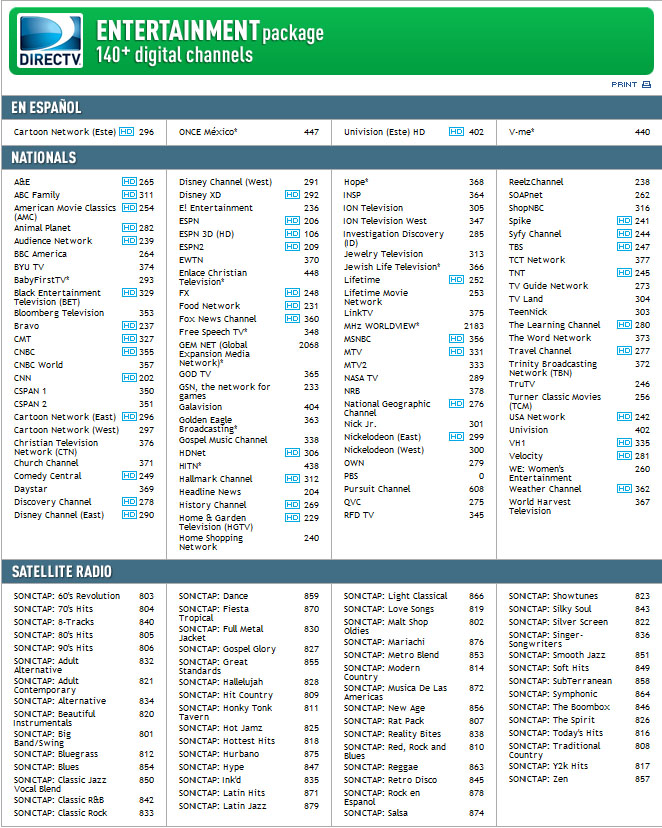
Task: Click the HD icon next to Bravo
Action: pyautogui.click(x=129, y=326)
